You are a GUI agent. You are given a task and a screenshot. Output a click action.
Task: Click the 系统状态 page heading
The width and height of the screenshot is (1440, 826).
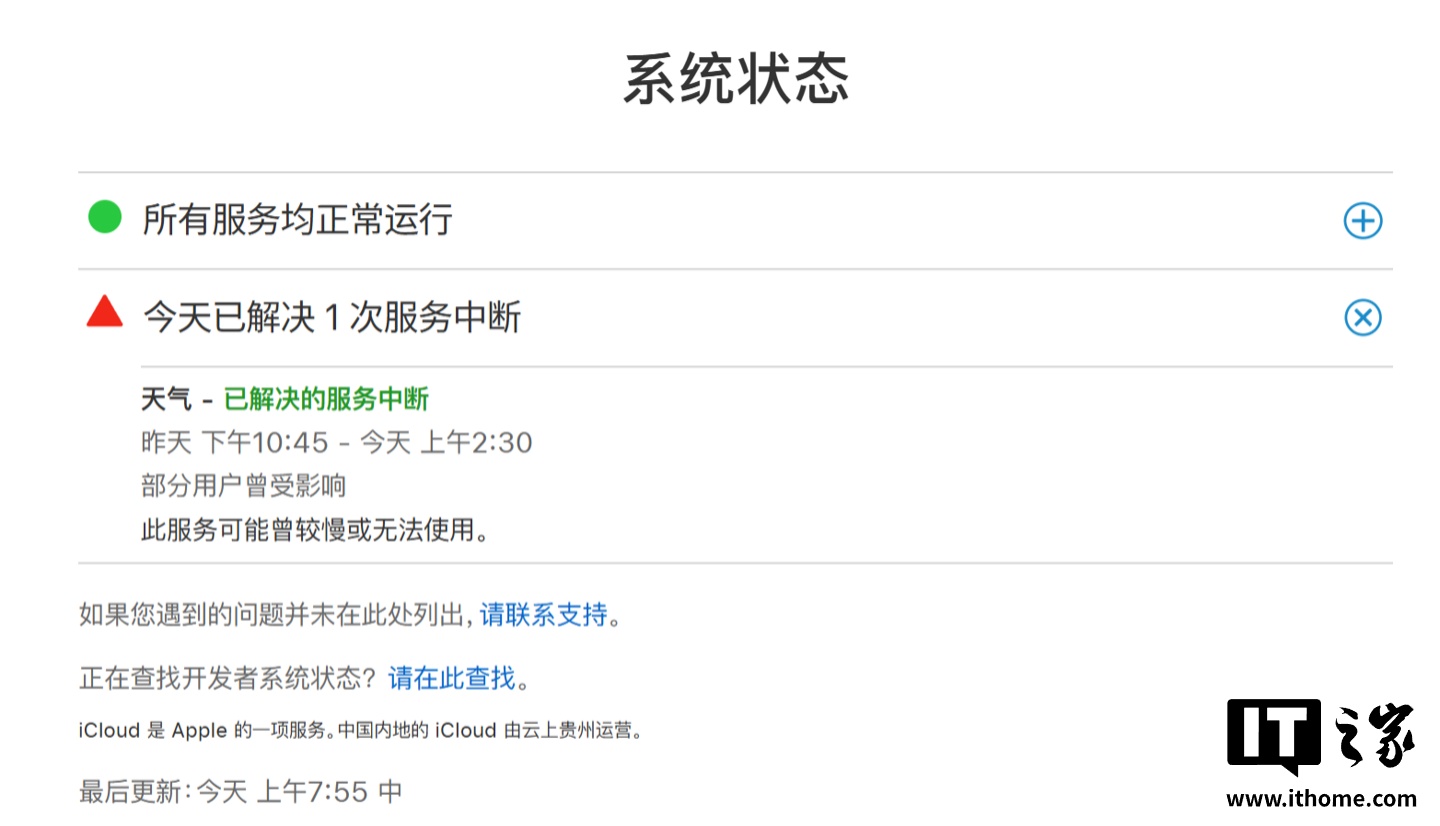point(736,80)
